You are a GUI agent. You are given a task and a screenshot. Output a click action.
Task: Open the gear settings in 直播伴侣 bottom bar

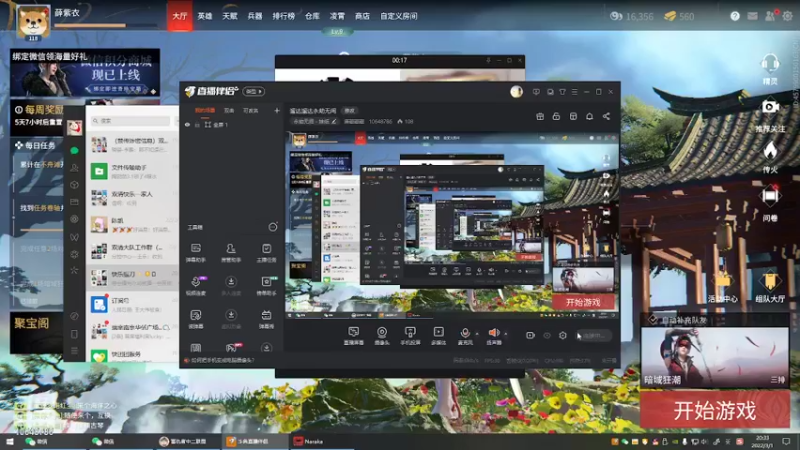click(x=563, y=335)
